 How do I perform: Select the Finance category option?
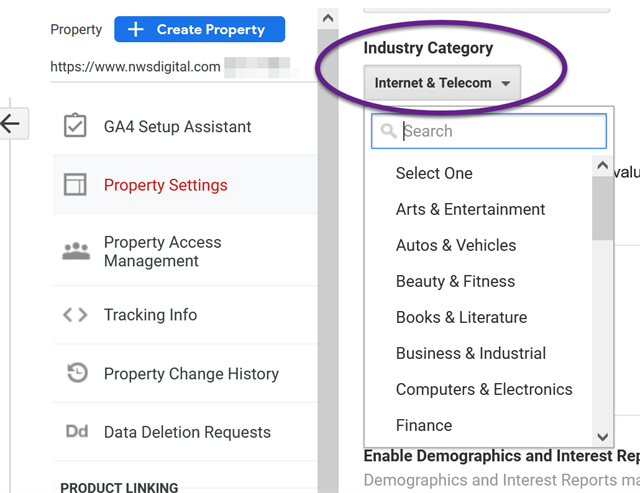click(424, 425)
